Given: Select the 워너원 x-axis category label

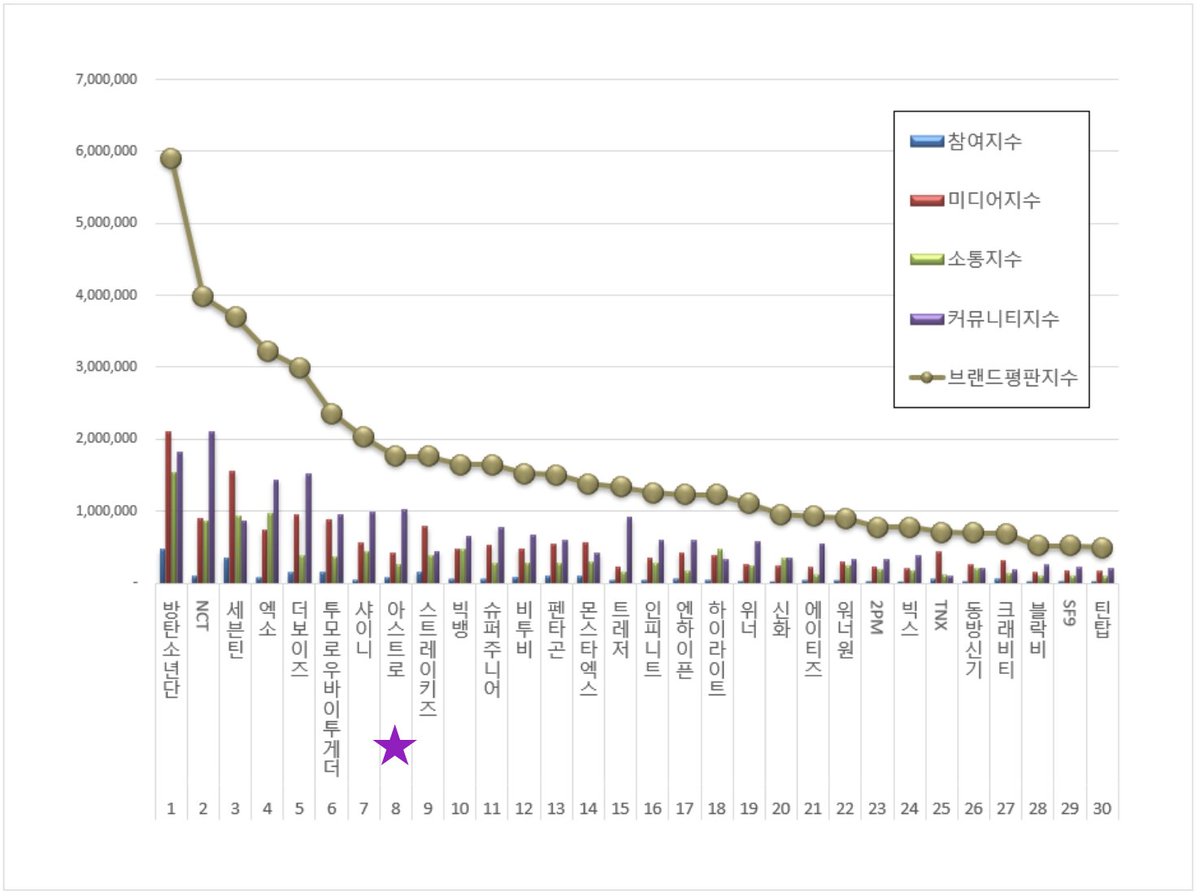Looking at the screenshot, I should [x=844, y=630].
